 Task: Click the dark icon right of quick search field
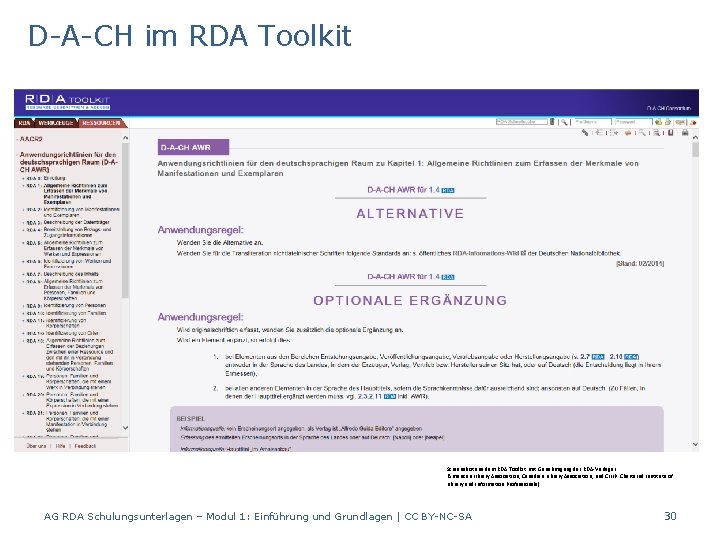coord(552,122)
